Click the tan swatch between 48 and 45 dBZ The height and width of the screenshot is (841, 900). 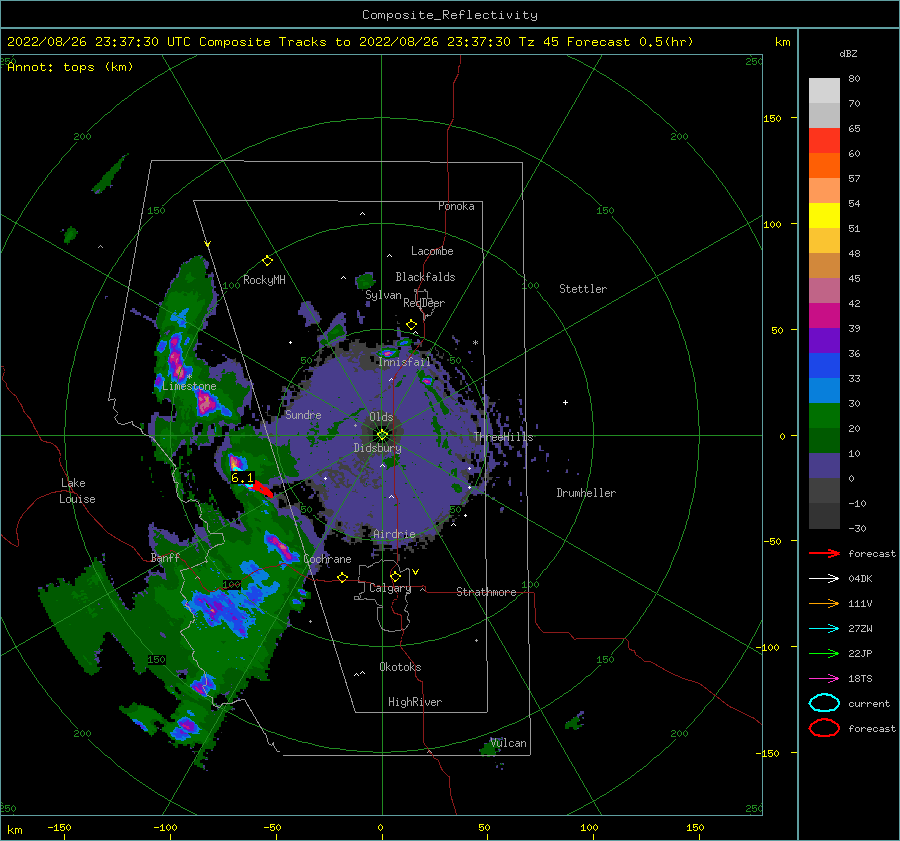point(824,266)
